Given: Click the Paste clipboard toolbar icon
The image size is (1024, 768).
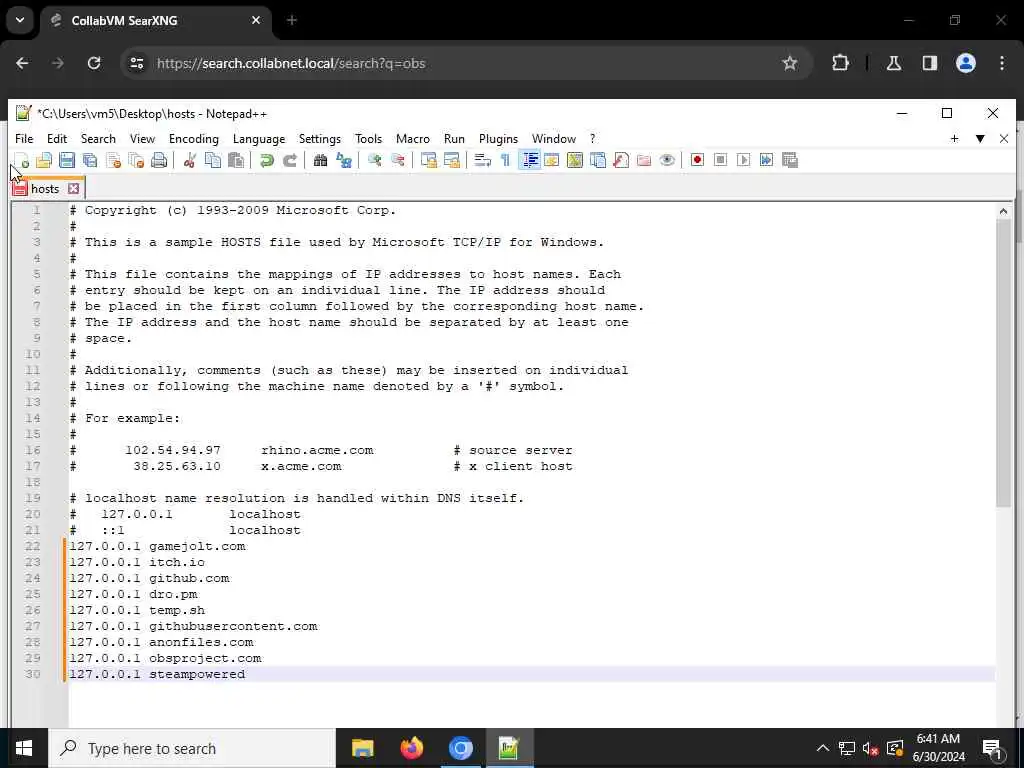Looking at the screenshot, I should pyautogui.click(x=236, y=160).
